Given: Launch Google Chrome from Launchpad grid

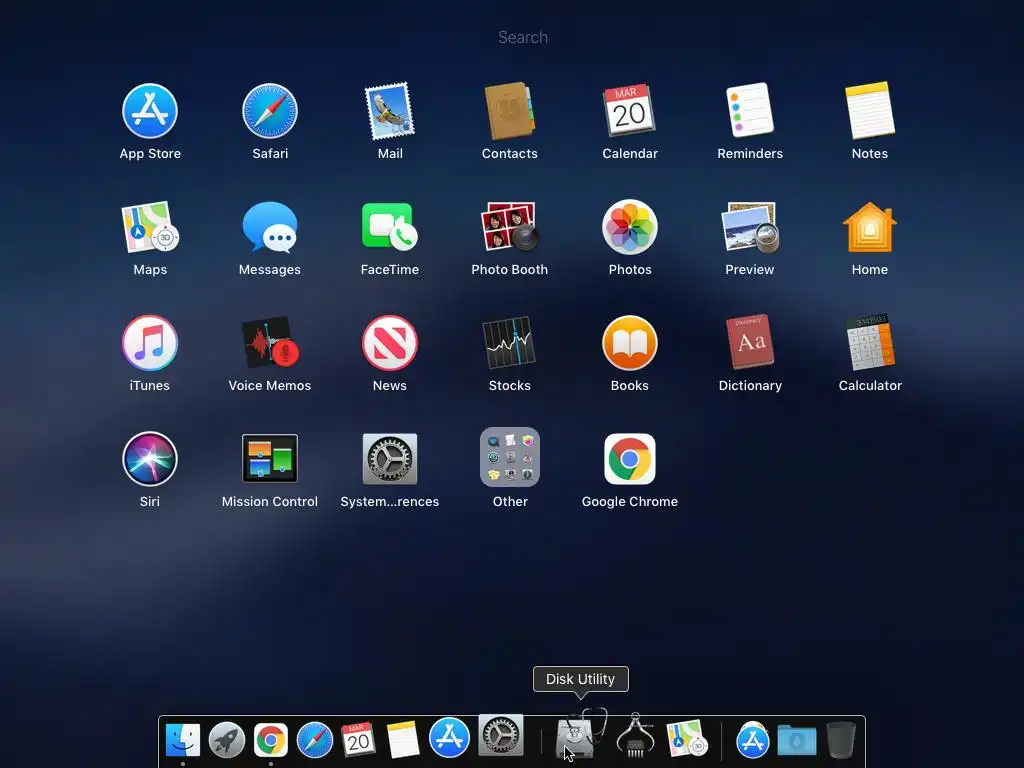Looking at the screenshot, I should coord(630,458).
